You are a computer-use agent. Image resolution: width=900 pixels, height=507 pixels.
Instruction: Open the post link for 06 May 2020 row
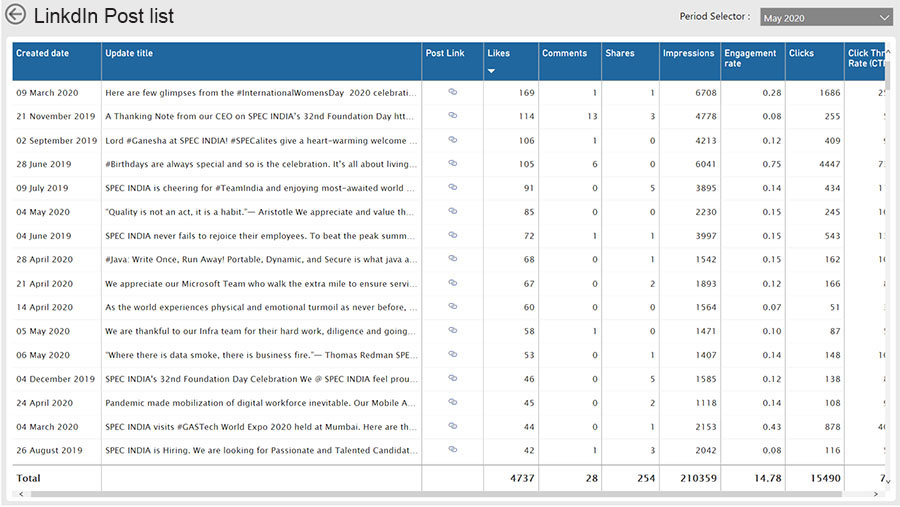[452, 354]
